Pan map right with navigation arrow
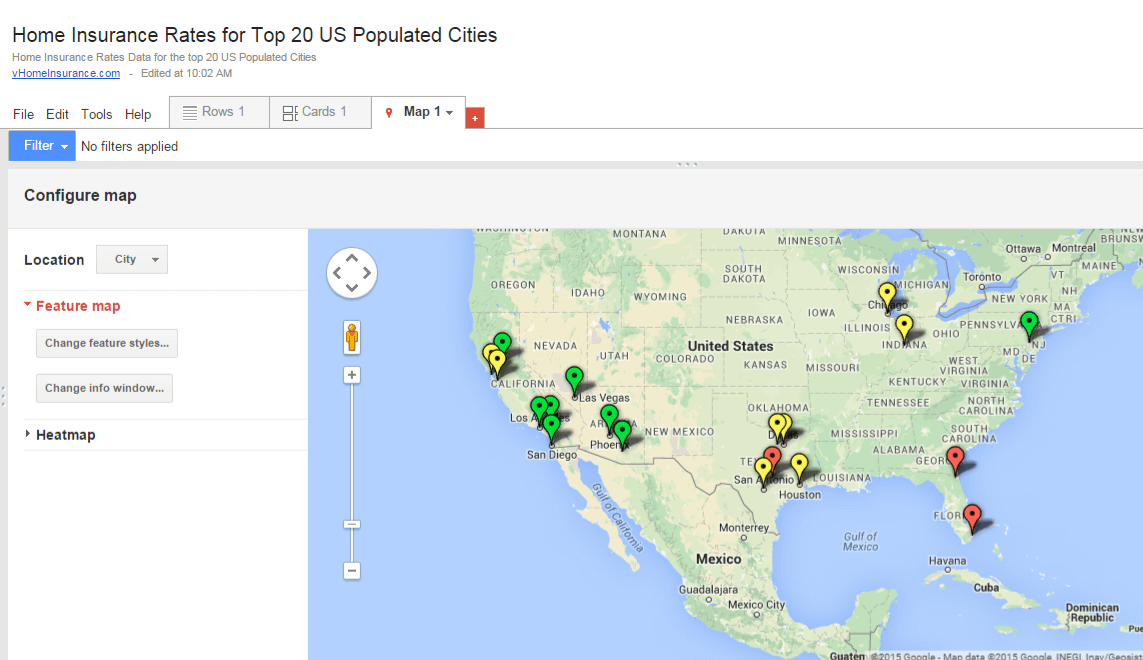The width and height of the screenshot is (1143, 660). [367, 273]
